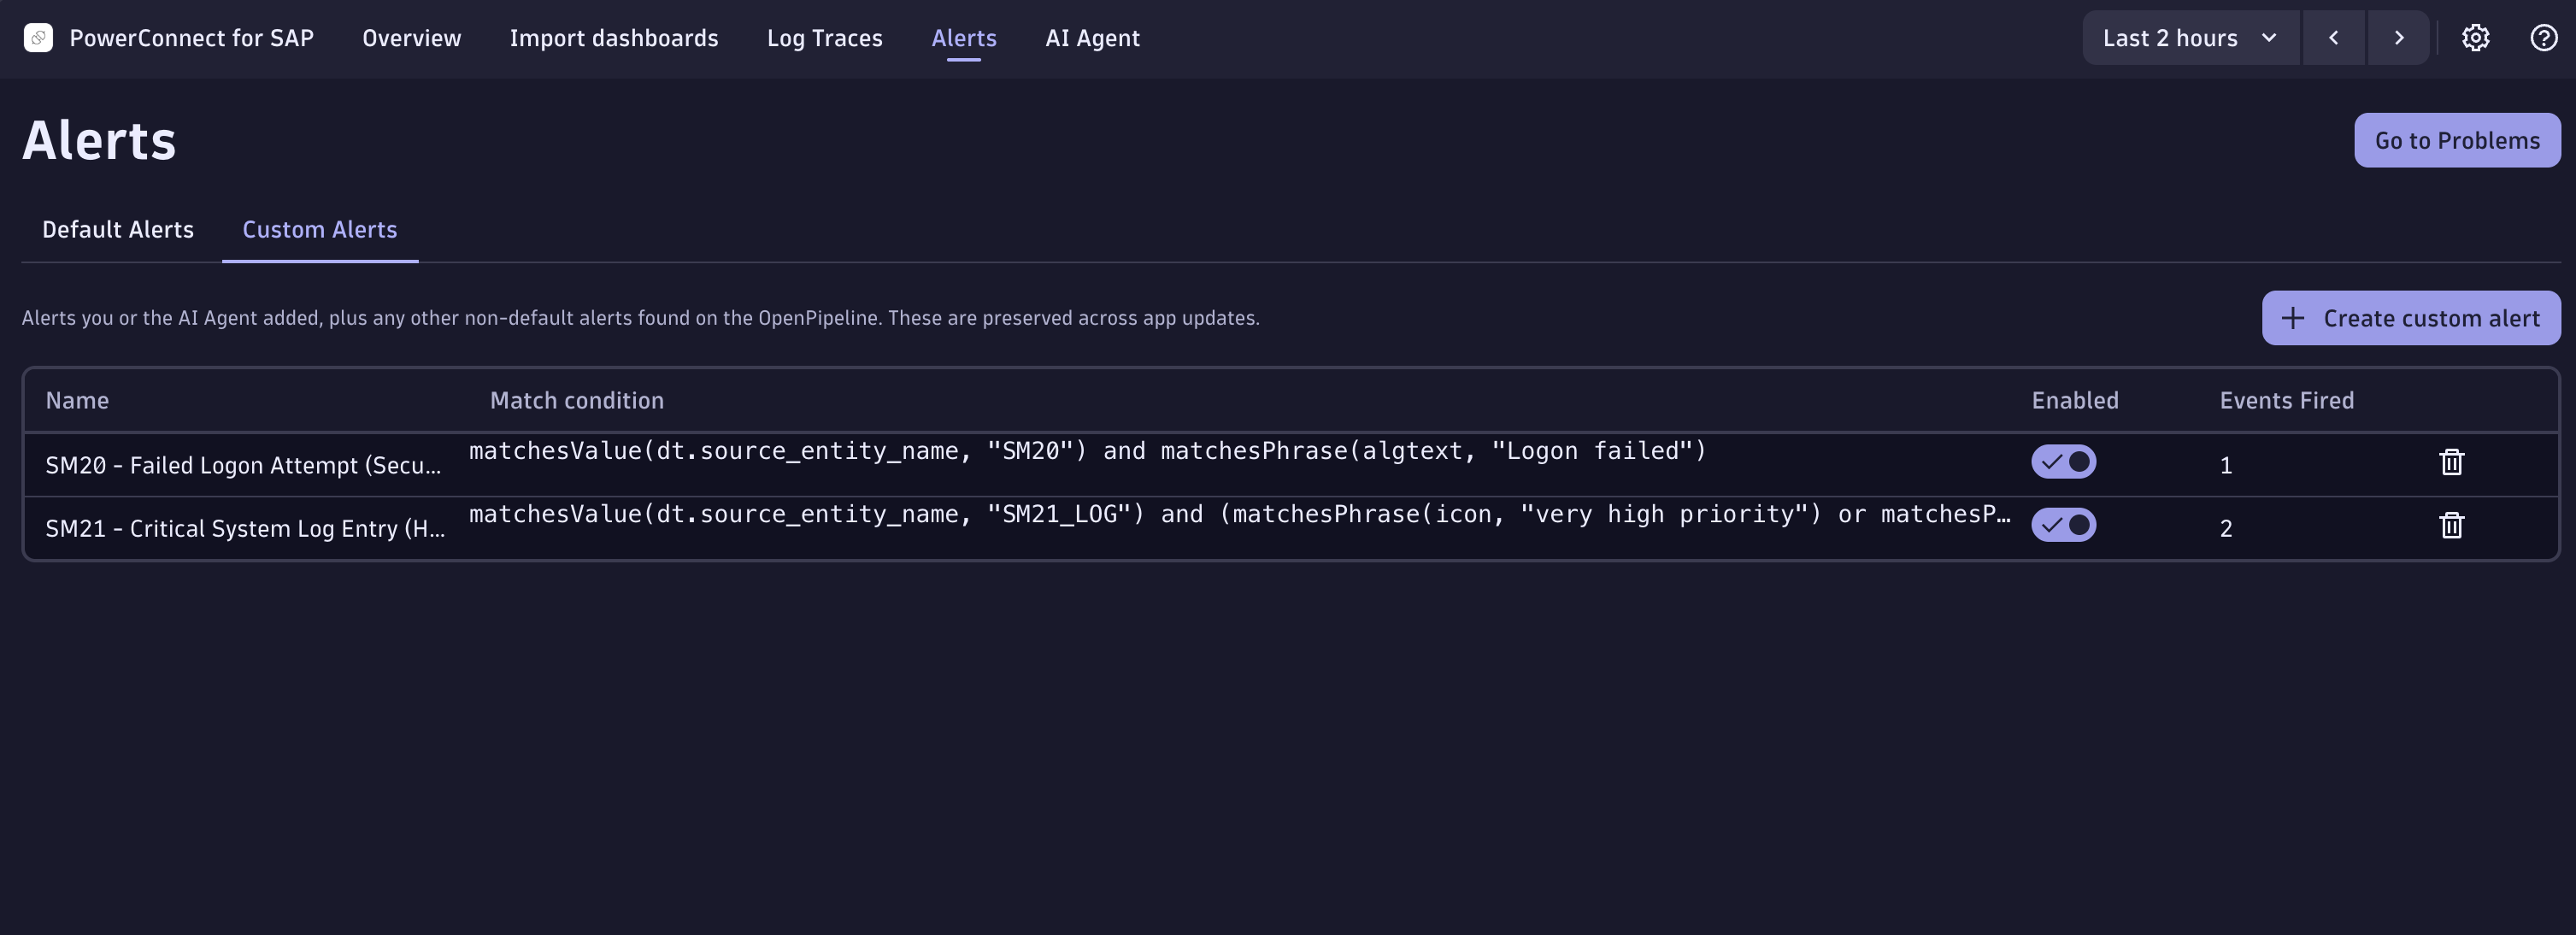Click the Alerts page heading

coord(99,140)
